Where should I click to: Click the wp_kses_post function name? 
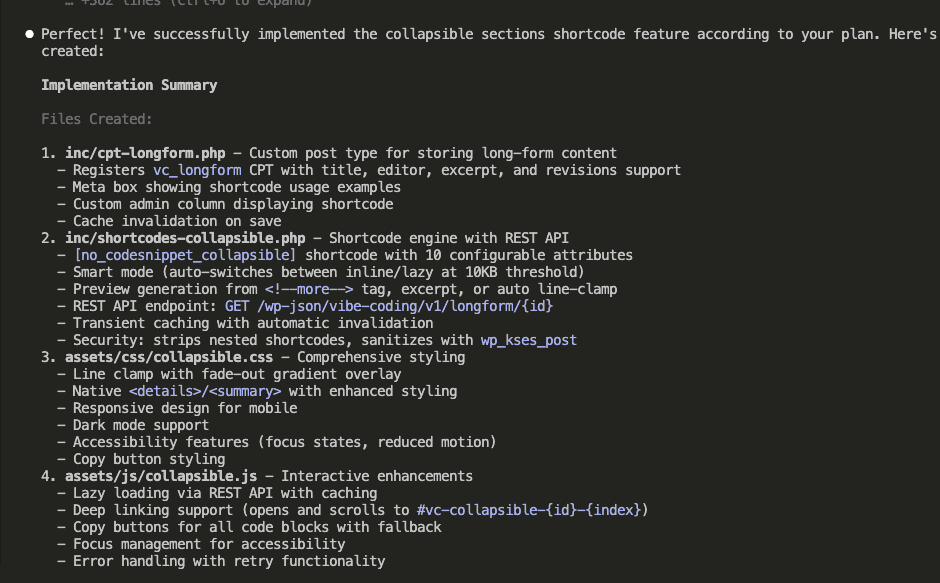point(531,340)
